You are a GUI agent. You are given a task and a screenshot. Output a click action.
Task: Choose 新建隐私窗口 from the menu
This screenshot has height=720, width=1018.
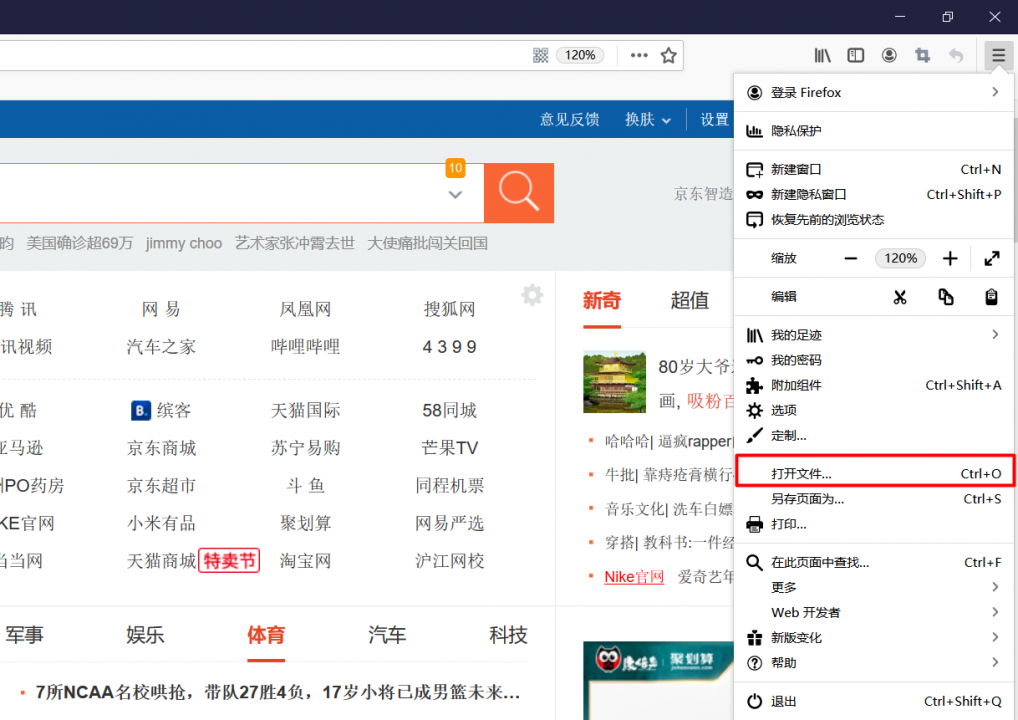click(x=874, y=195)
